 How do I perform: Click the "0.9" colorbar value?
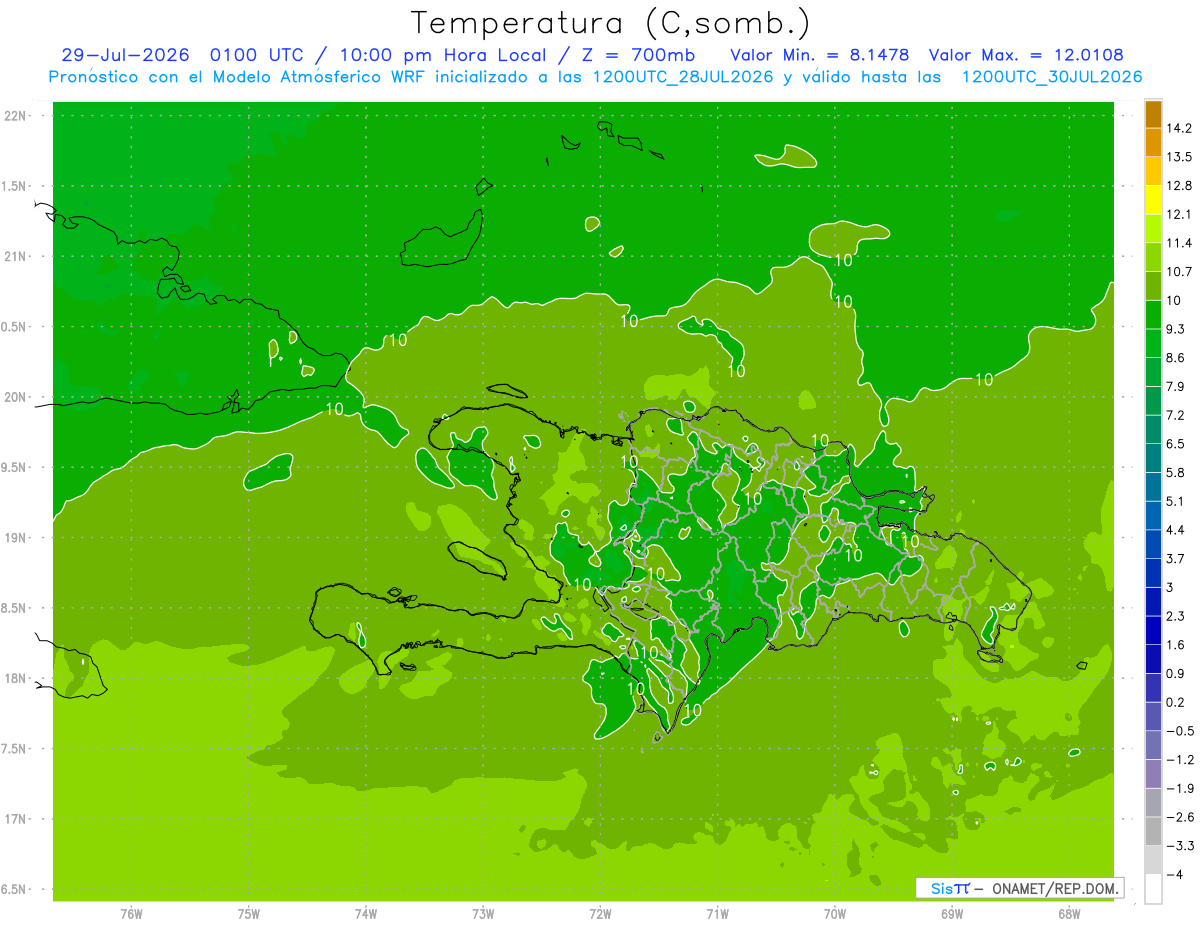(x=1176, y=673)
